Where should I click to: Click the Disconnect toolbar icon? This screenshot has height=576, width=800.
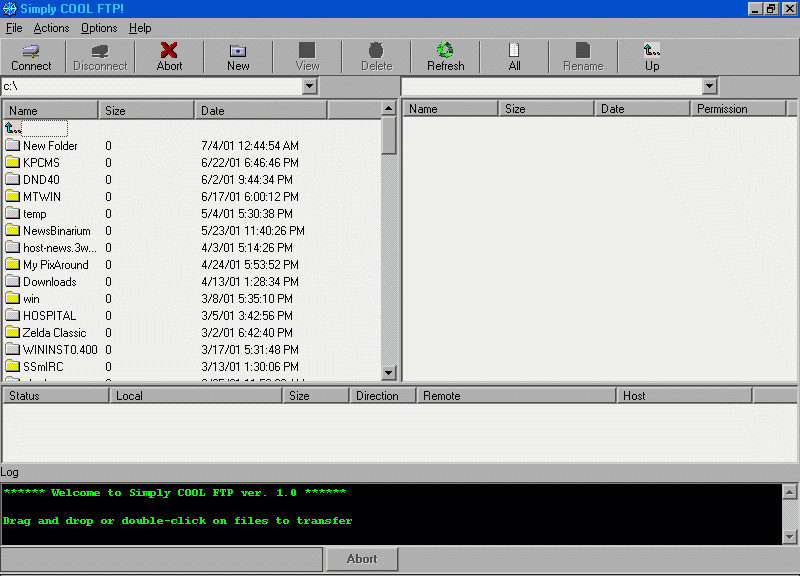click(x=100, y=51)
